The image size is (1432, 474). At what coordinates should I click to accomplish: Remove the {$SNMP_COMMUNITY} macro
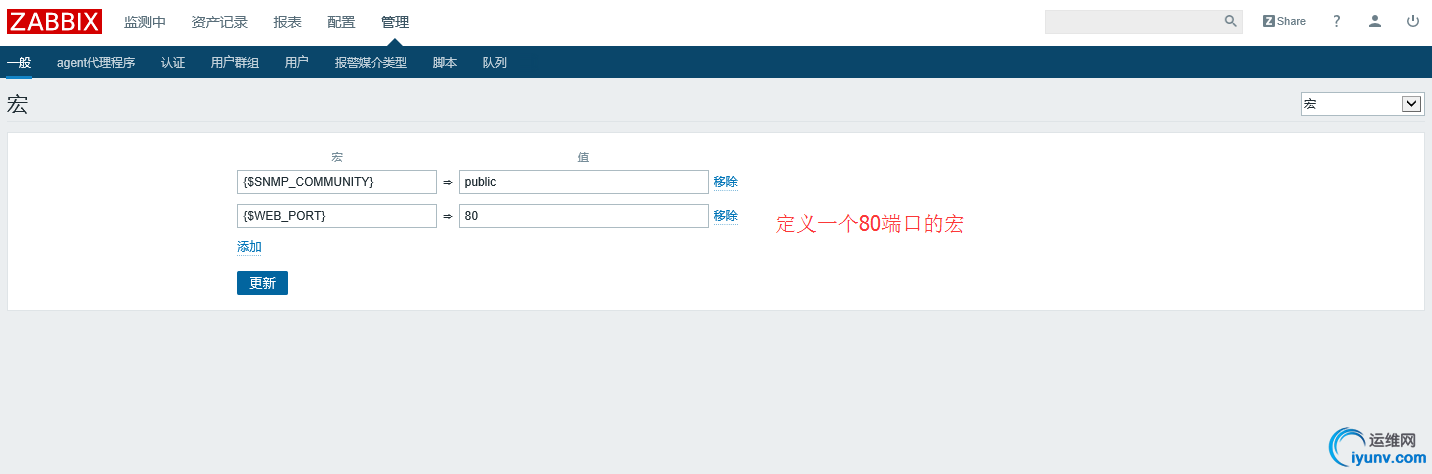[725, 182]
